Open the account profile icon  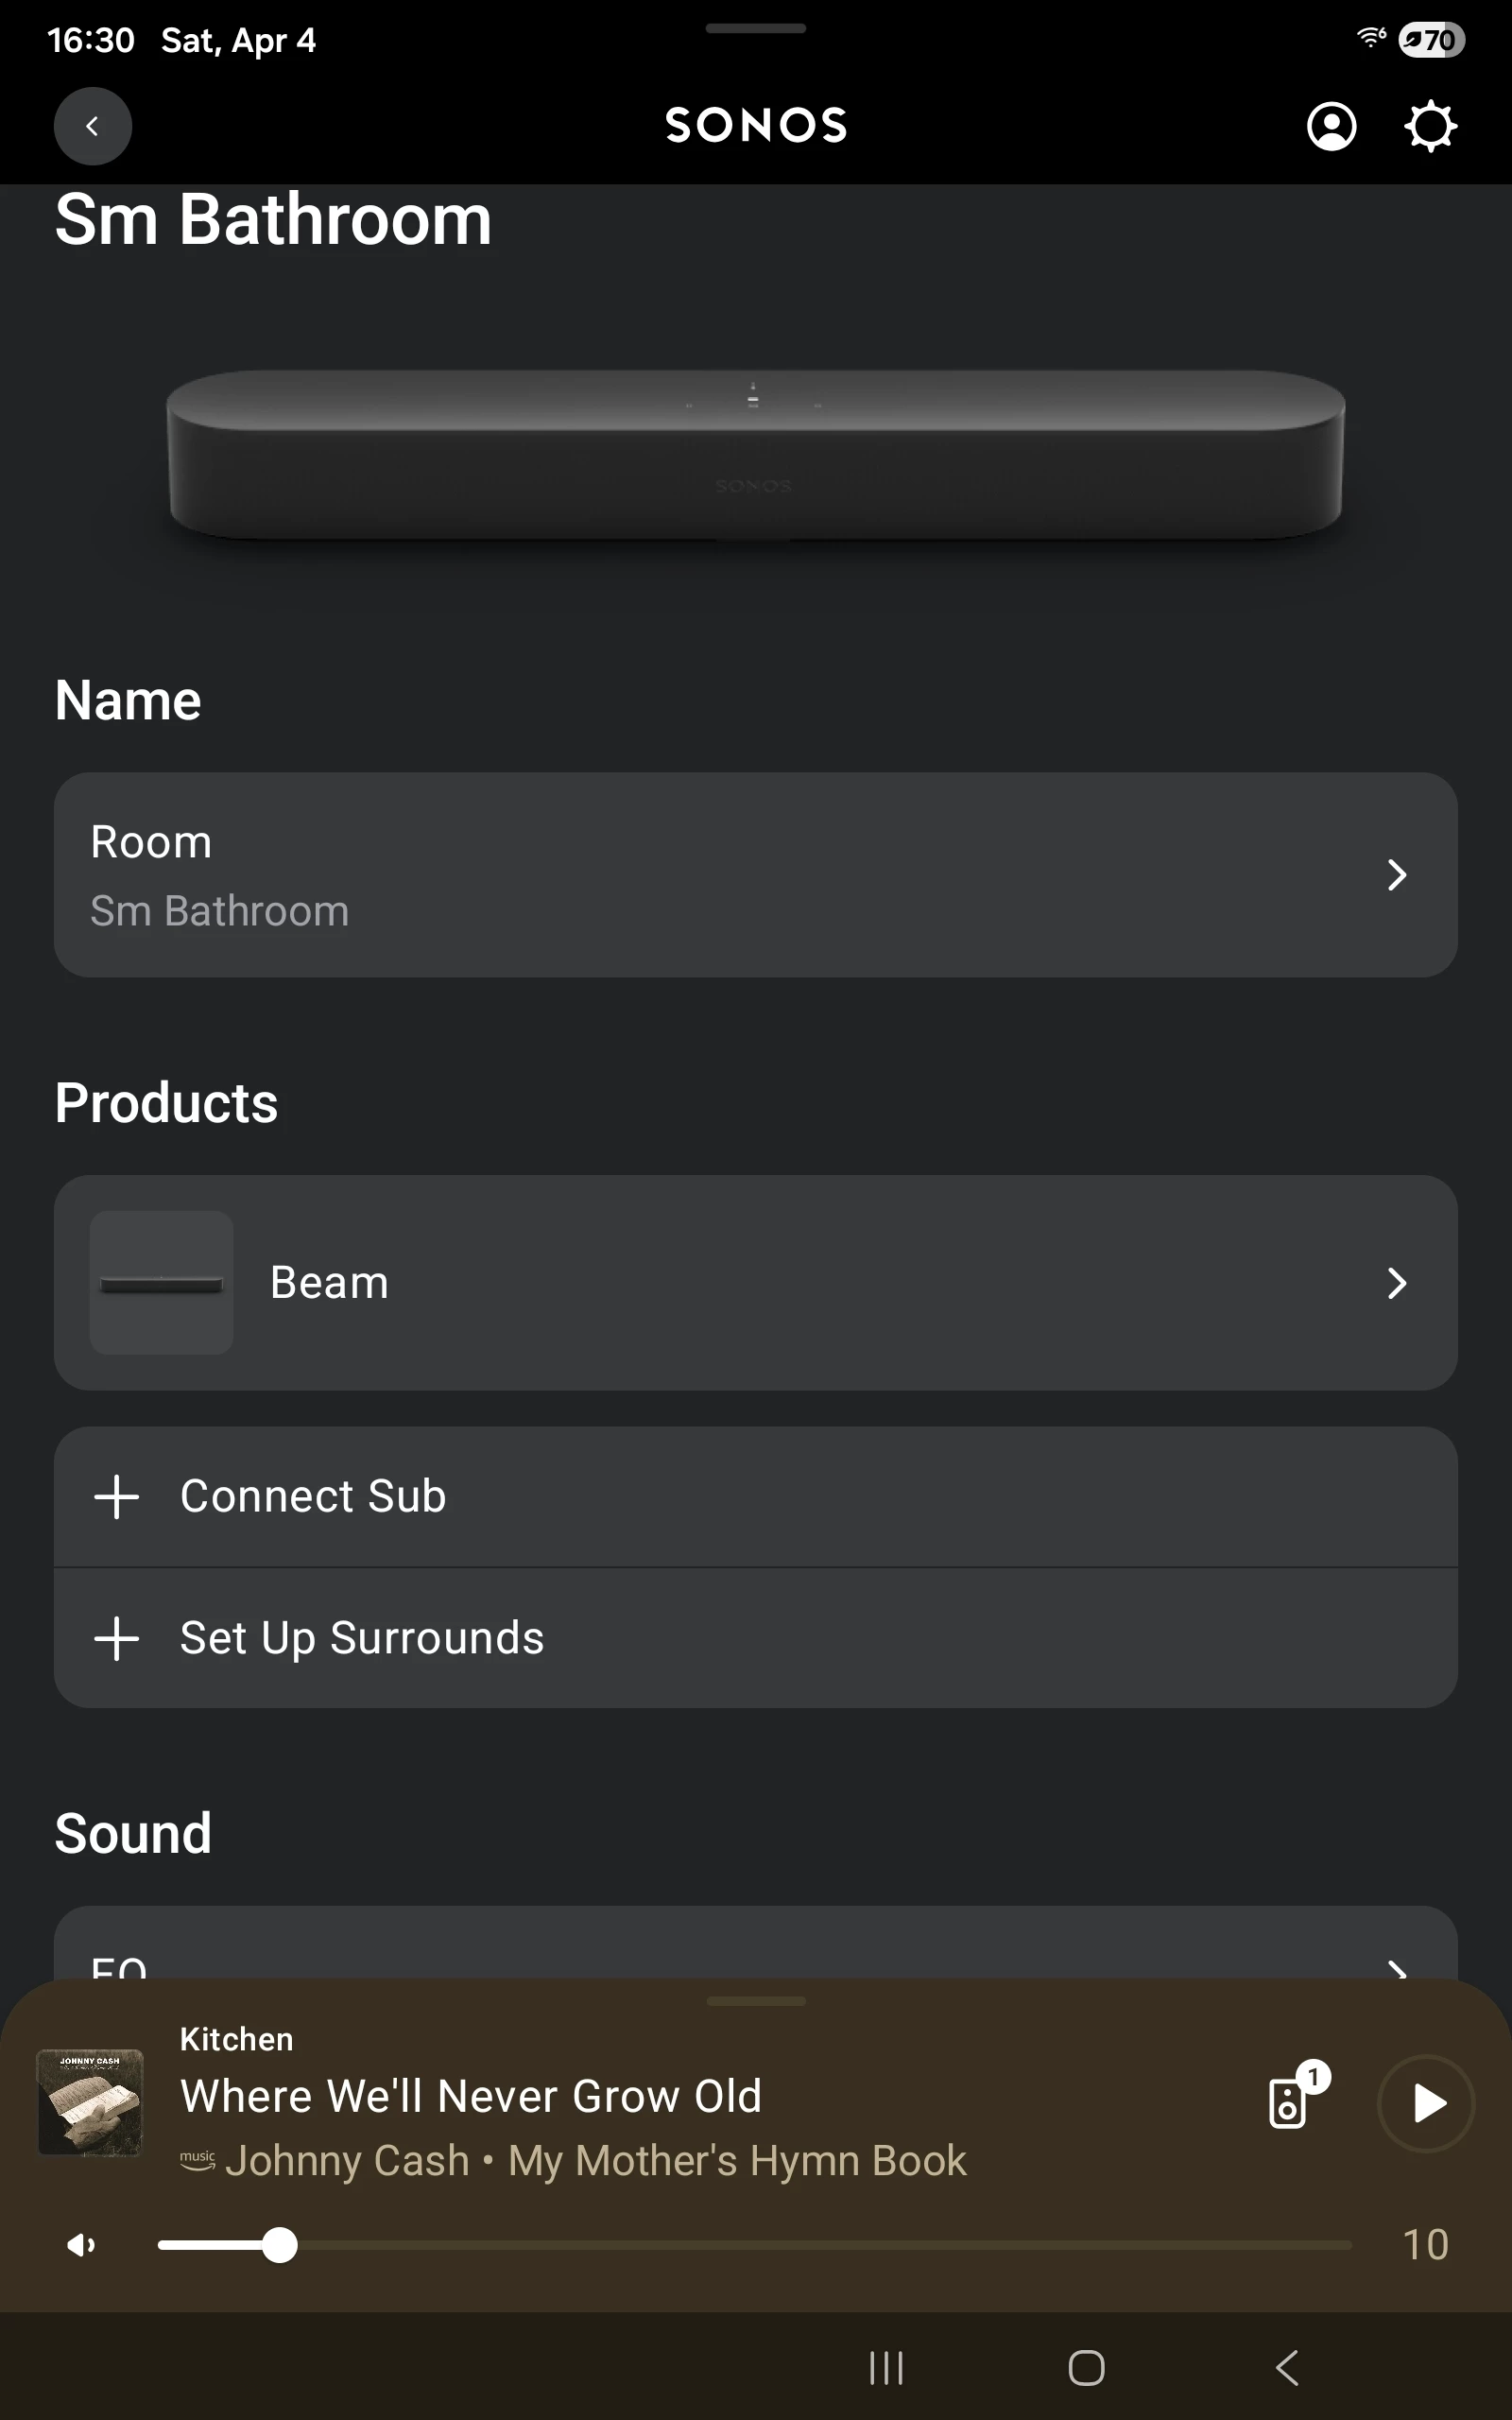(x=1331, y=126)
